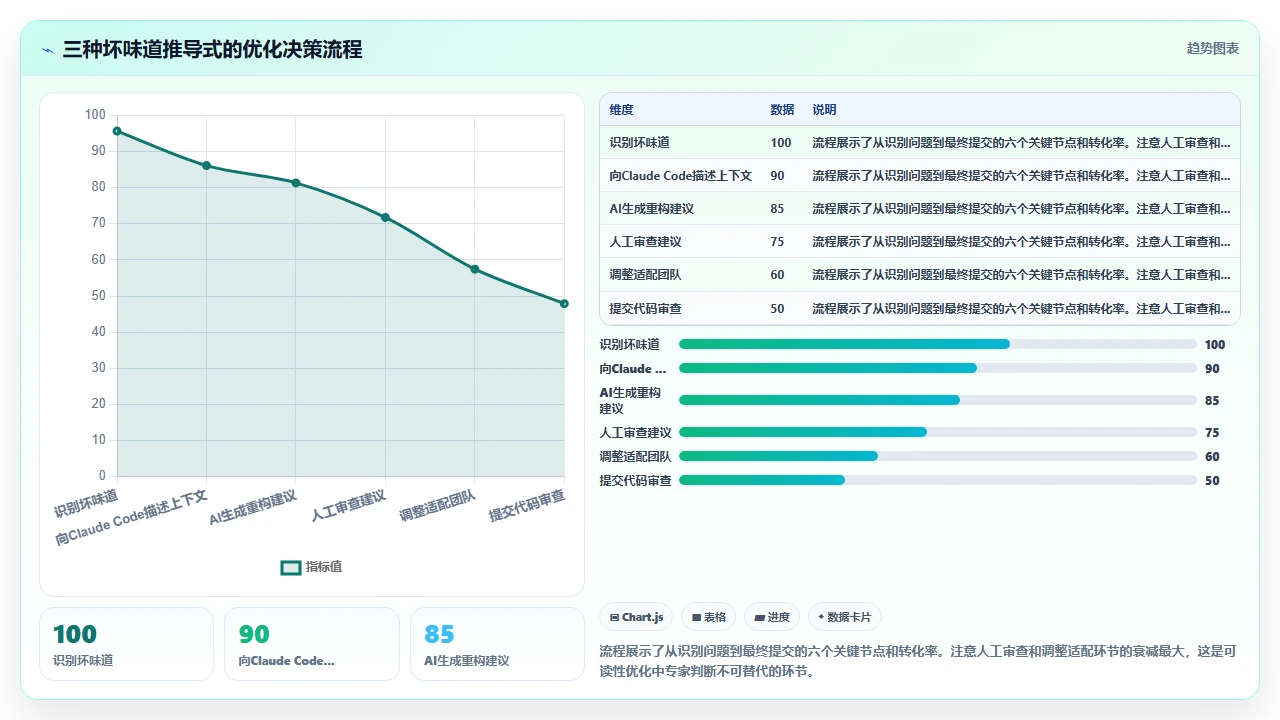This screenshot has height=720, width=1280.
Task: Click chart data point for 识别坏味道
Action: (x=117, y=131)
